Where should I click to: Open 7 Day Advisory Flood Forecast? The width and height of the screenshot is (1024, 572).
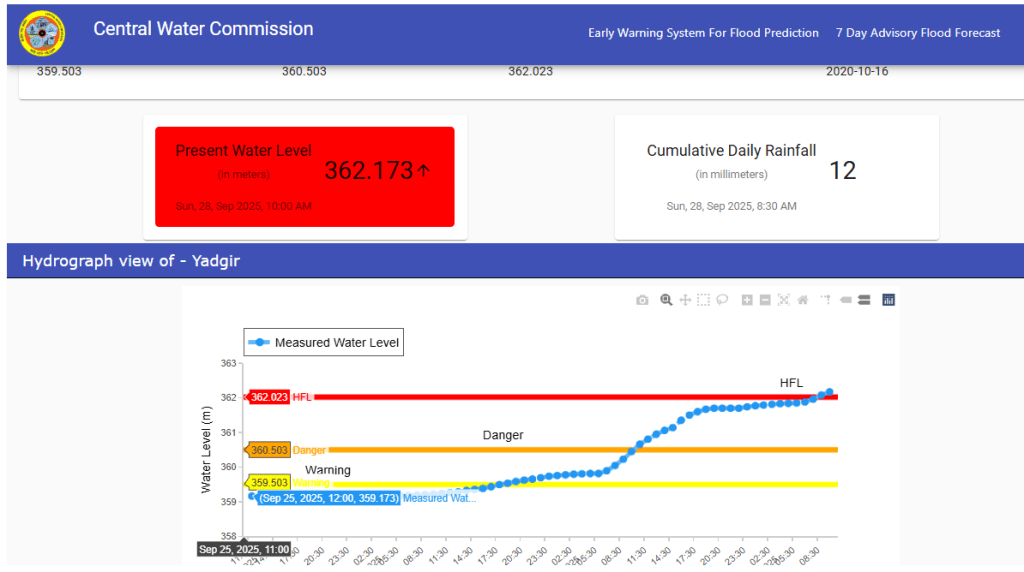(918, 33)
